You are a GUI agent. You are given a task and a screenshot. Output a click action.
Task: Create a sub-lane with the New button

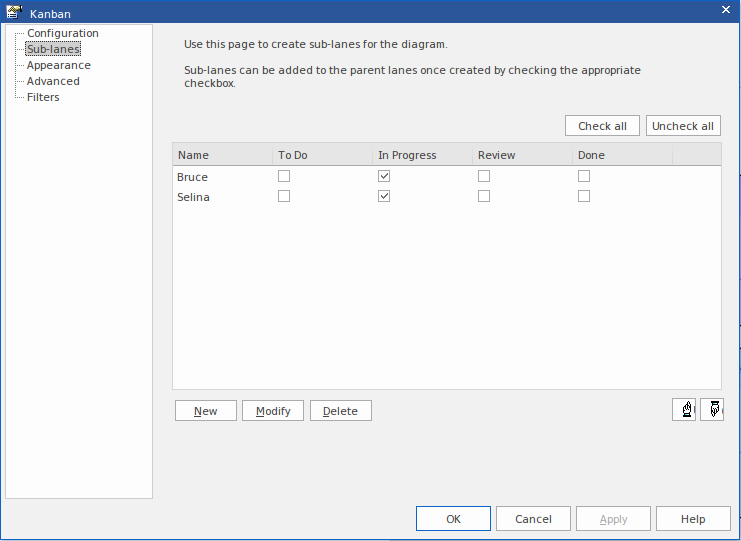click(x=206, y=411)
